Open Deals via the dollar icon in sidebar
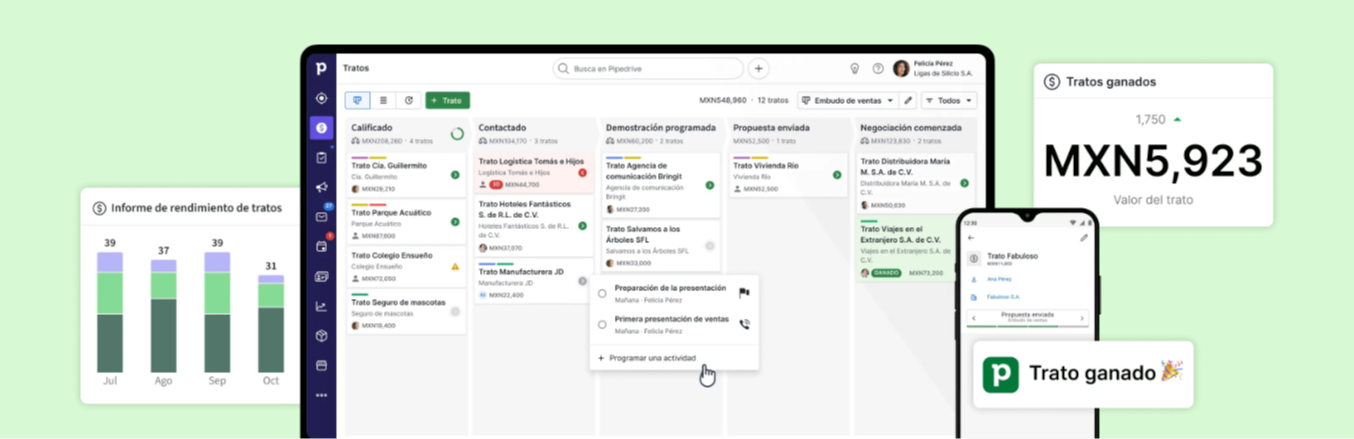Viewport: 1354px width, 439px height. coord(321,128)
